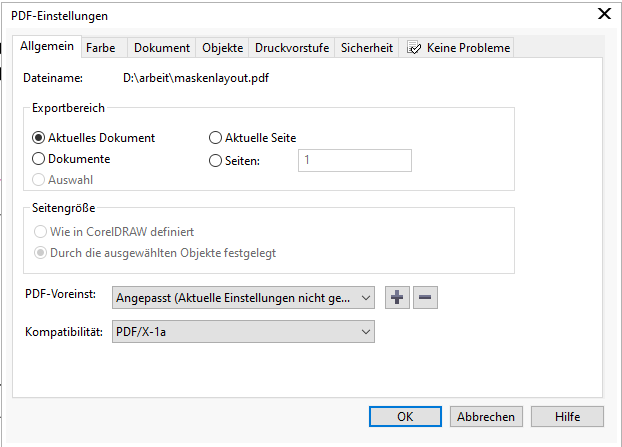This screenshot has height=447, width=622.
Task: Open the Keine Probleme preflight tab
Action: (x=458, y=48)
